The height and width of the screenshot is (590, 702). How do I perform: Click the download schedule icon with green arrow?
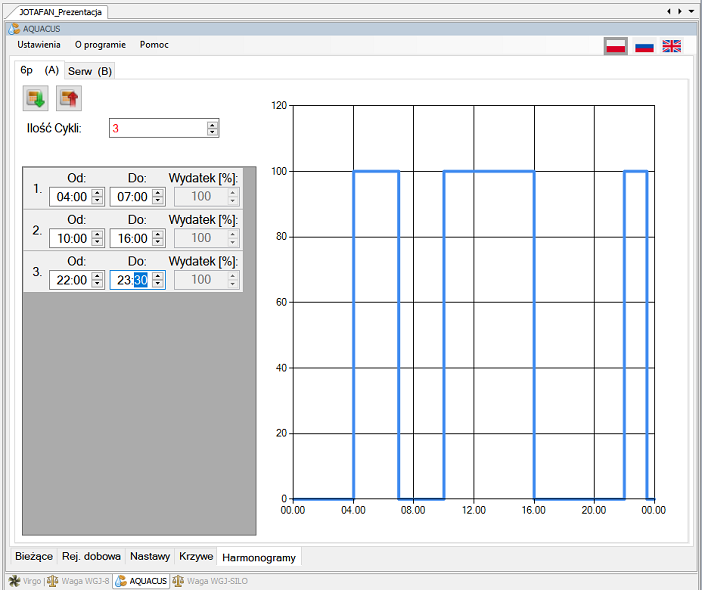tap(35, 98)
